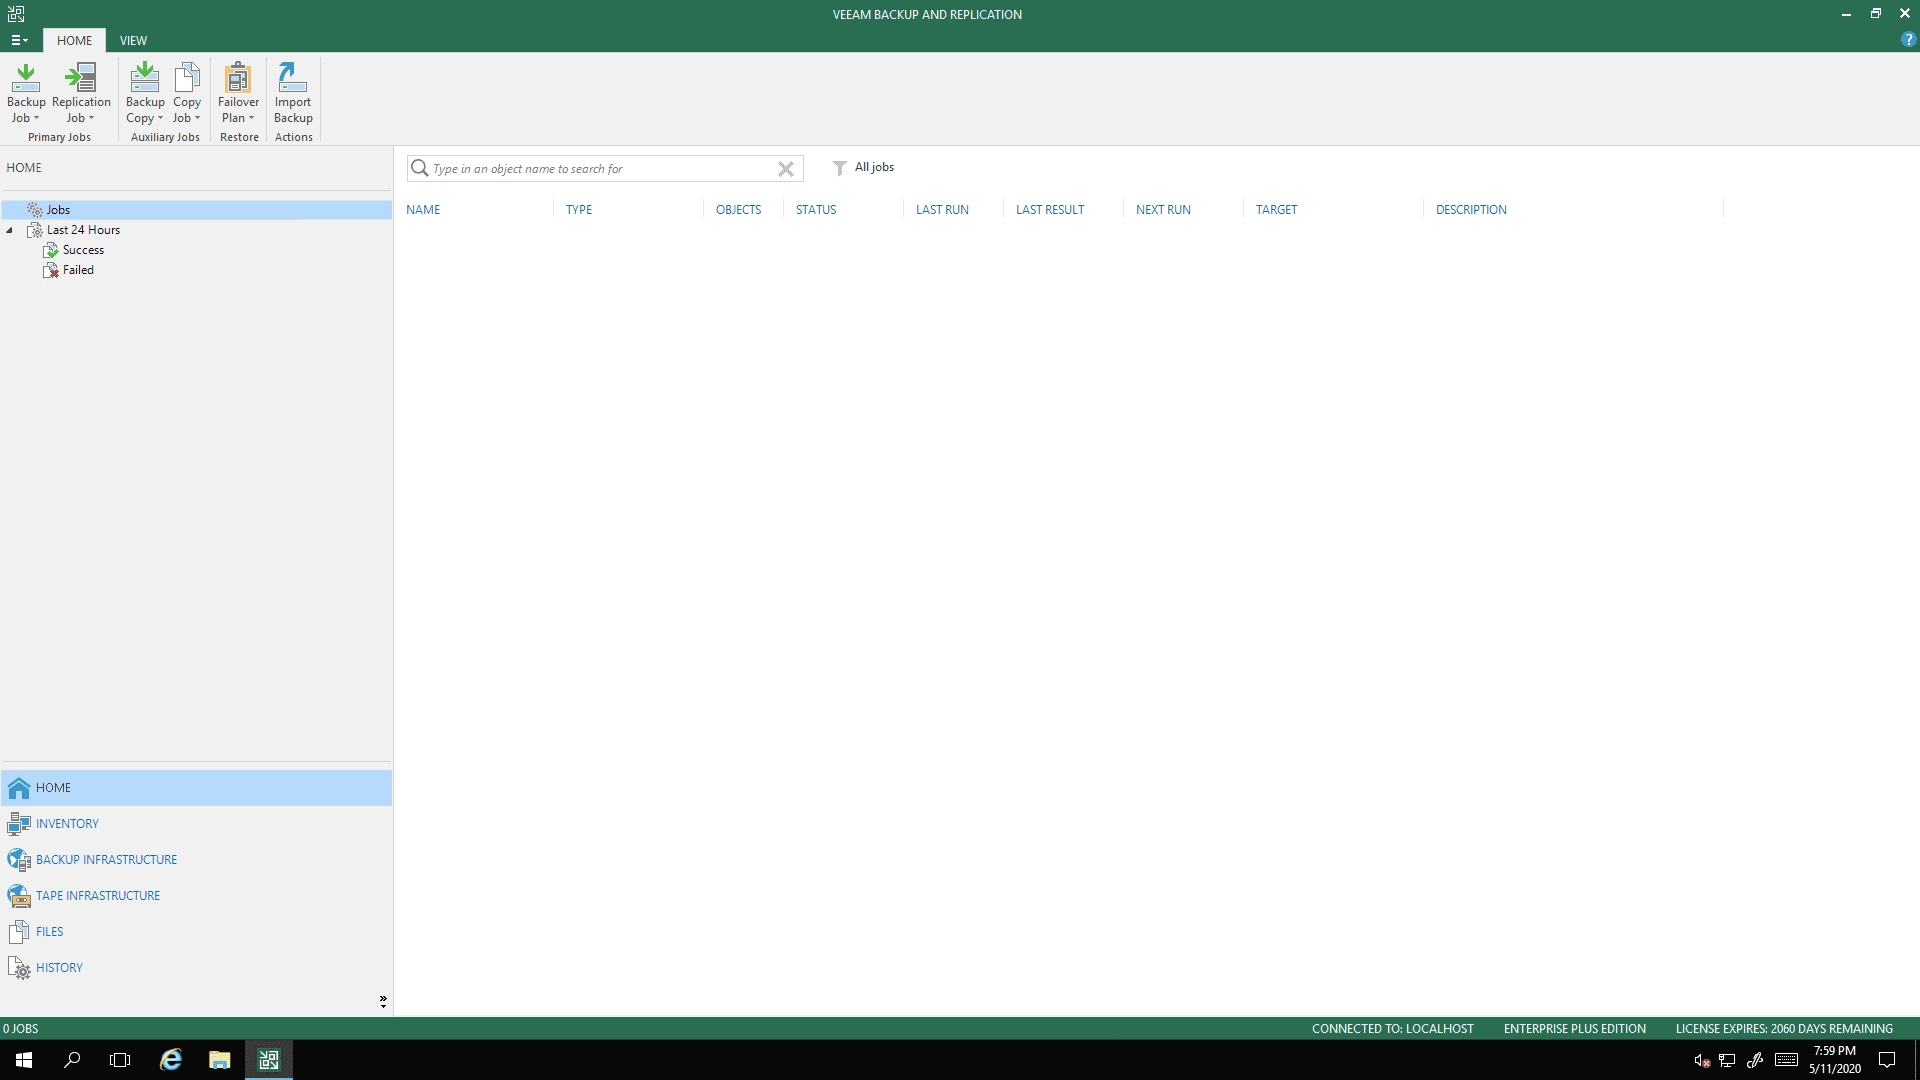Click the LICENSE EXPIRES status text
Image resolution: width=1920 pixels, height=1080 pixels.
coord(1784,1029)
